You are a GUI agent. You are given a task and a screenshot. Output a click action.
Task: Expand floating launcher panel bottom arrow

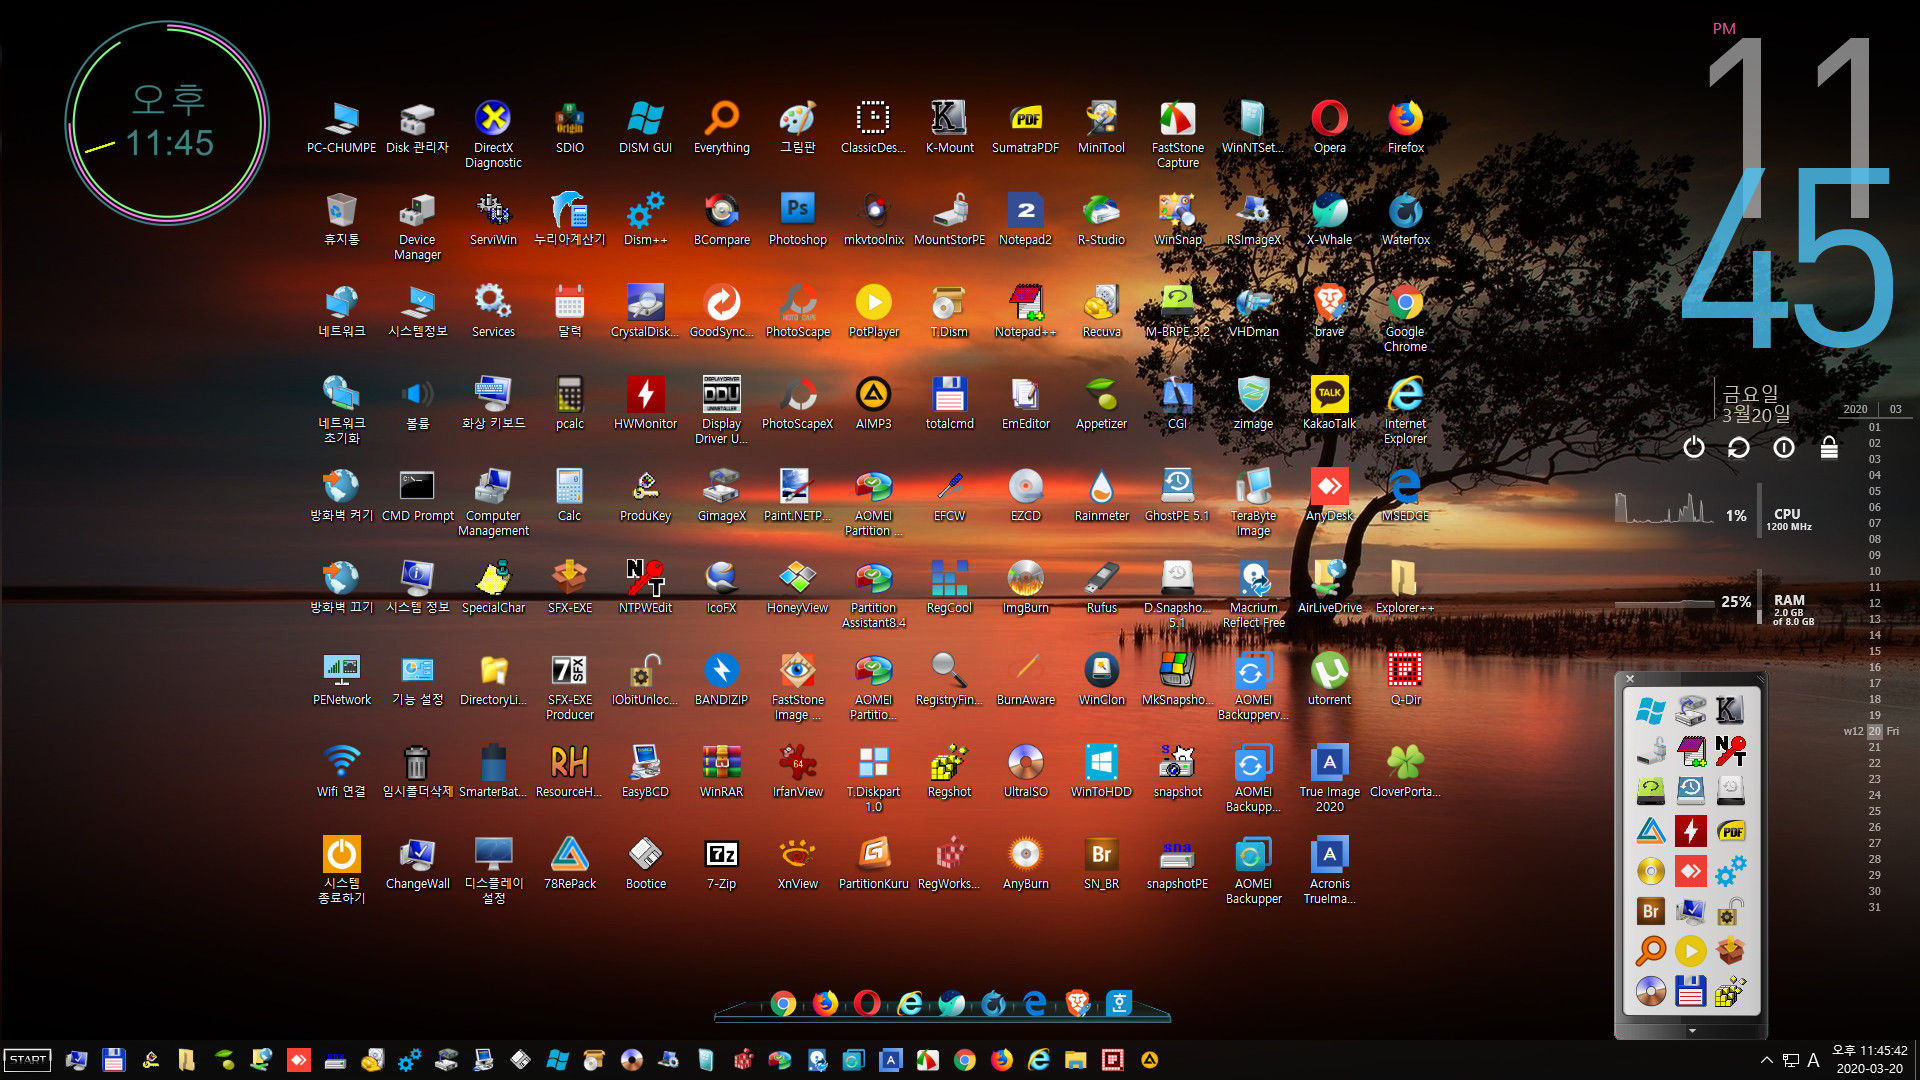[x=1692, y=1031]
